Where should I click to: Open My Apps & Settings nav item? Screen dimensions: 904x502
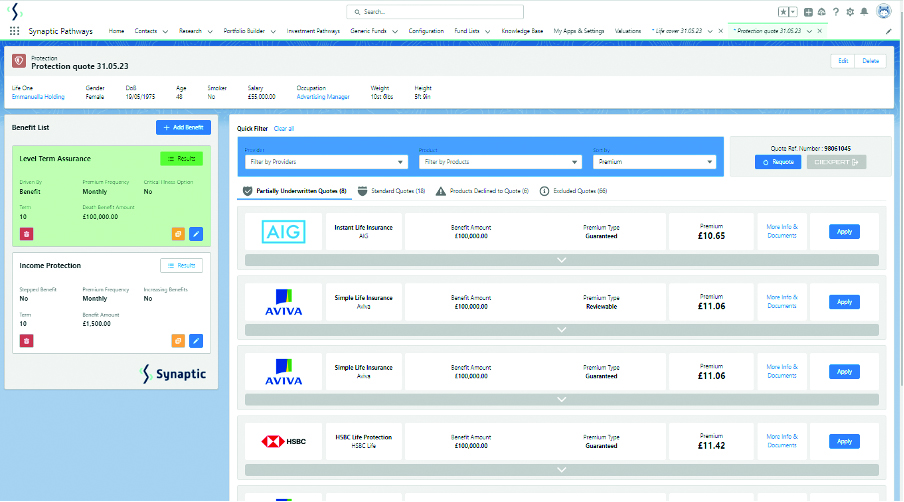[x=579, y=31]
